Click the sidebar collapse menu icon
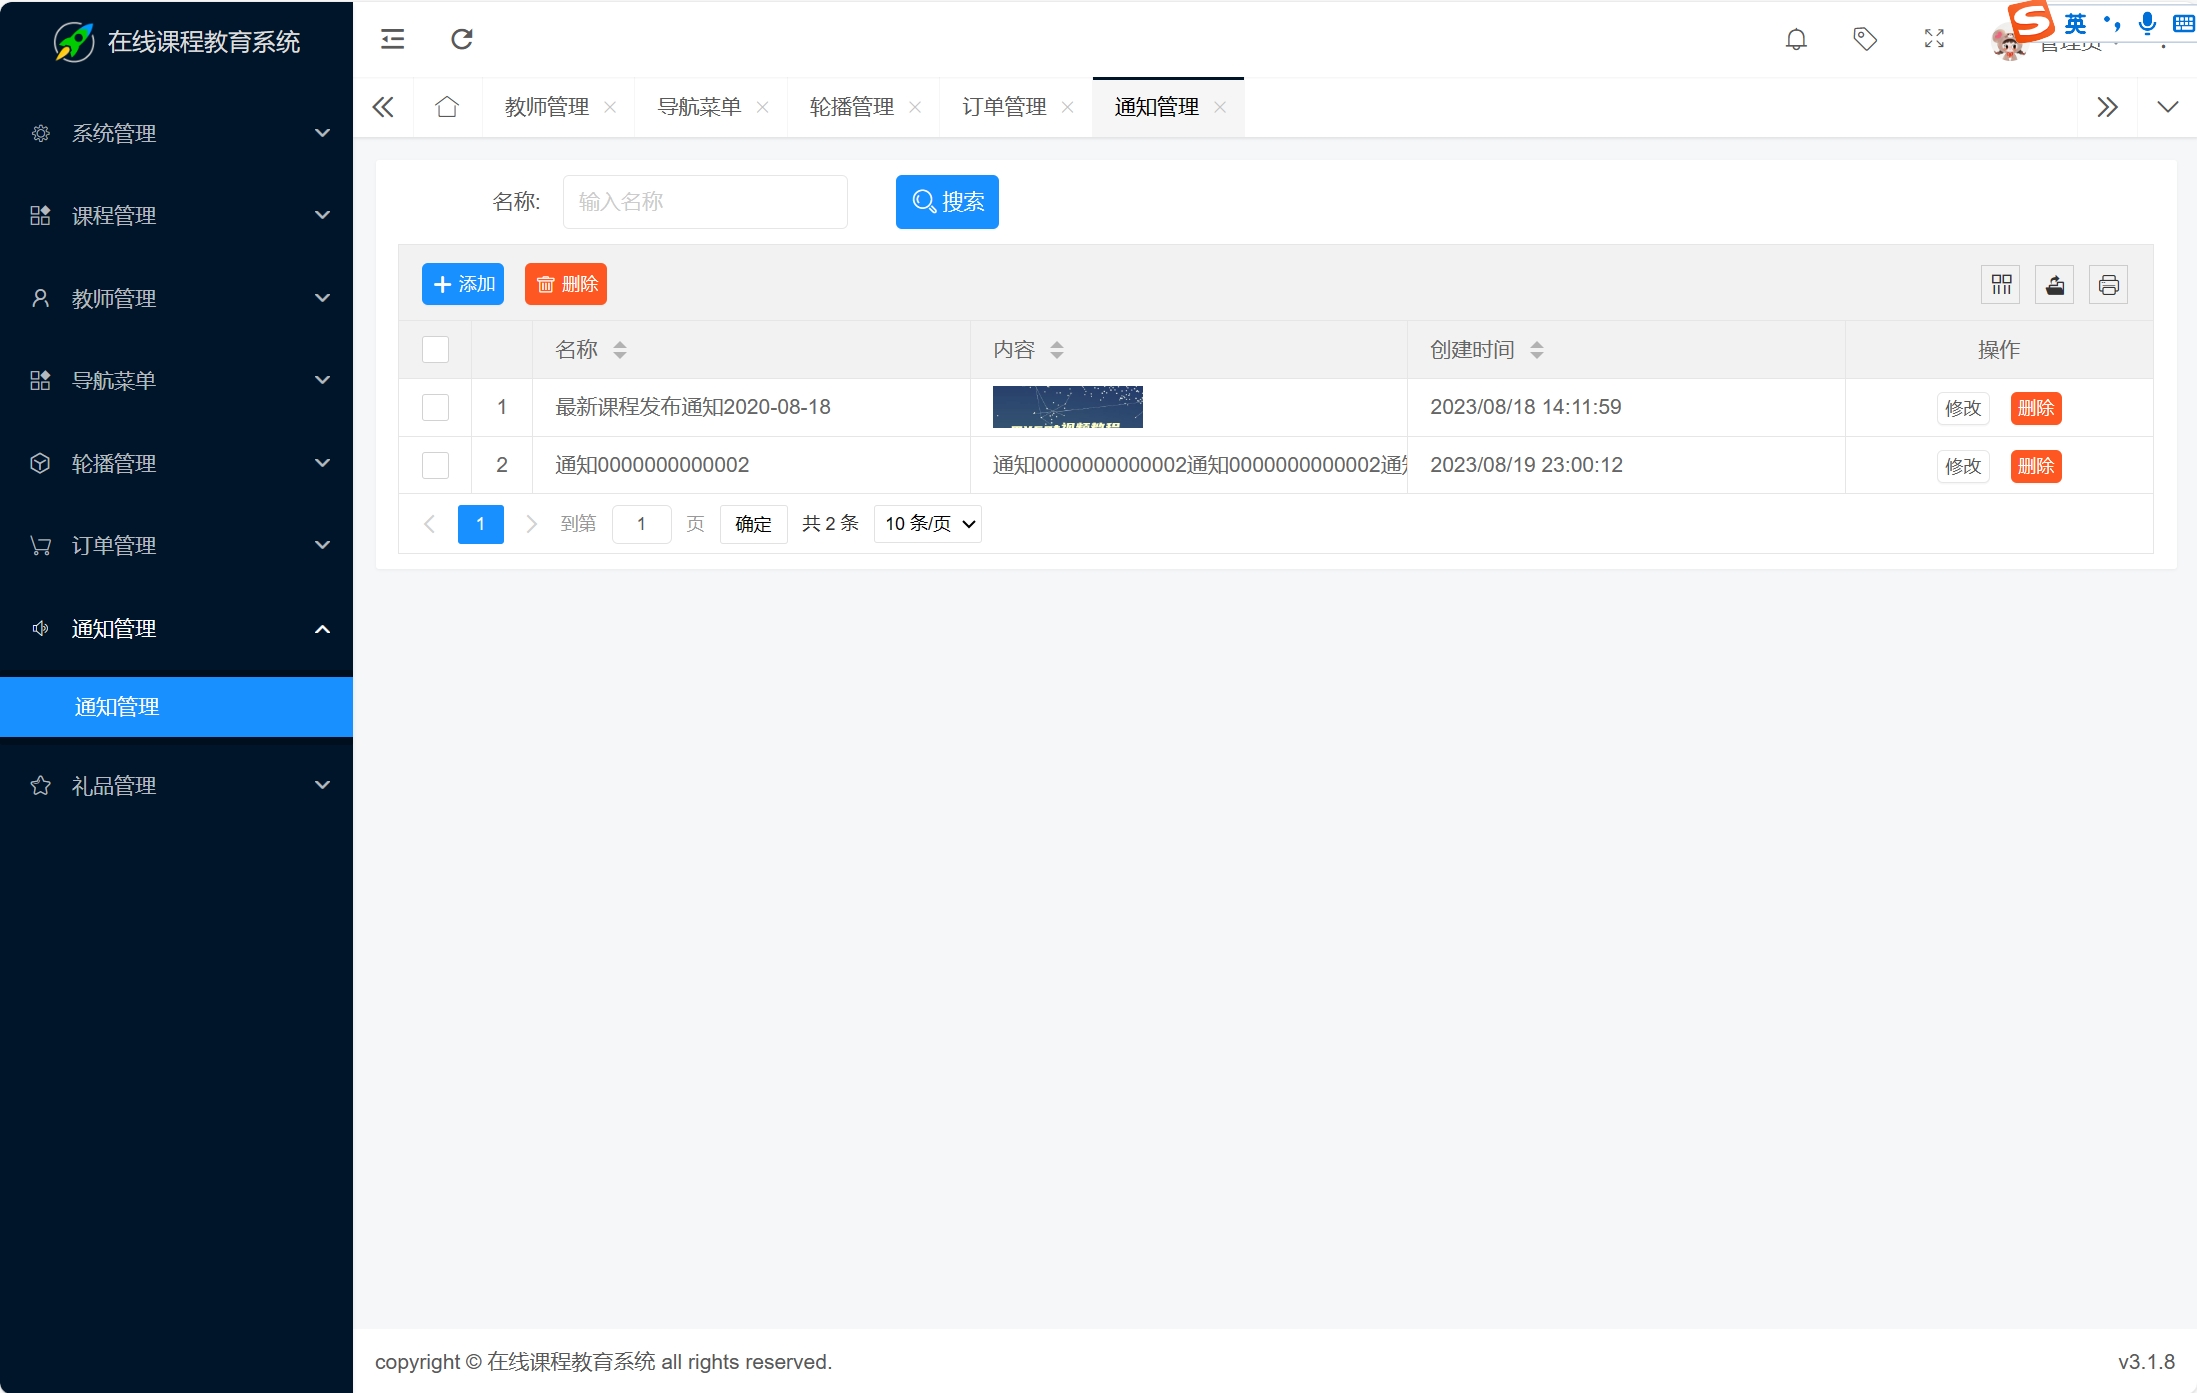Viewport: 2197px width, 1393px height. (392, 39)
